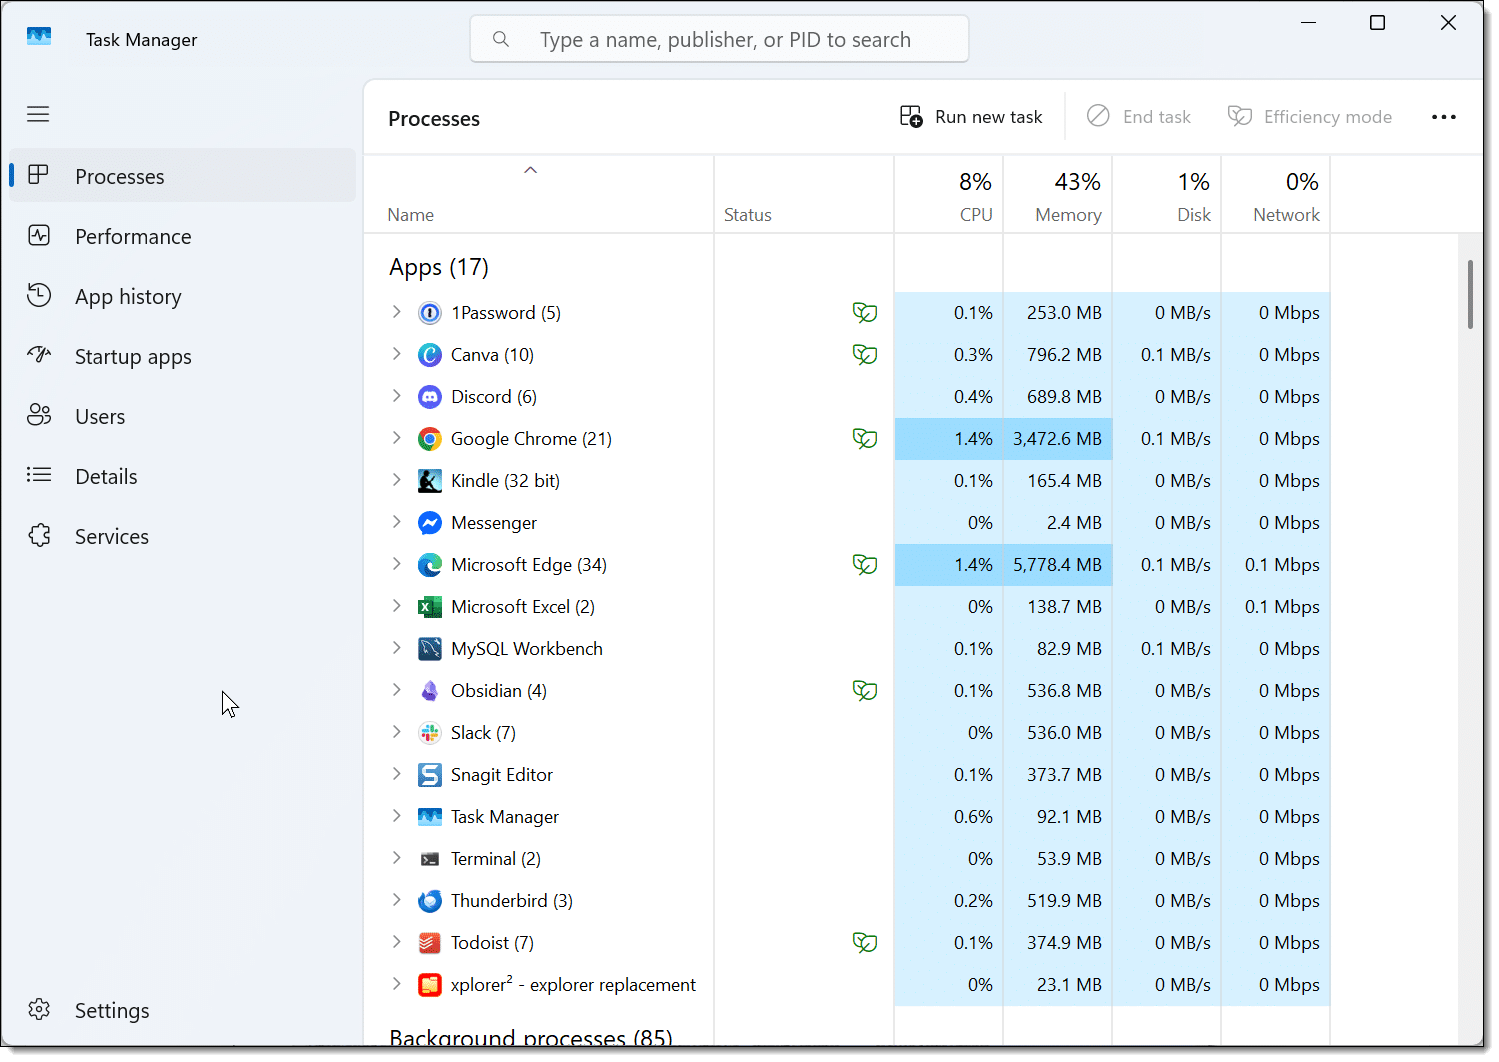Image resolution: width=1499 pixels, height=1062 pixels.
Task: Open App history from sidebar
Action: (128, 297)
